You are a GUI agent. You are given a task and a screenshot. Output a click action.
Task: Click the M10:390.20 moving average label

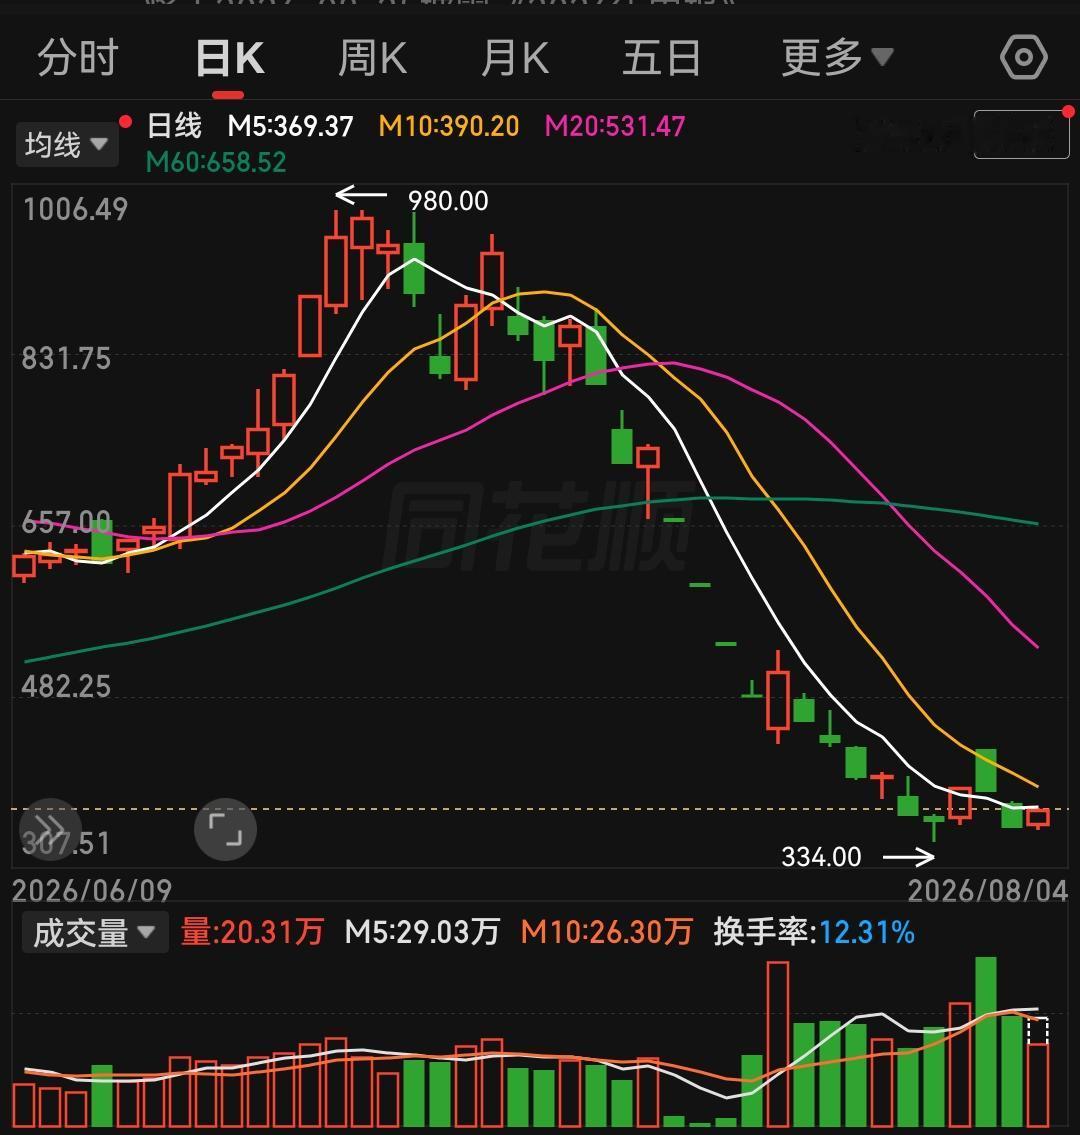click(x=449, y=127)
